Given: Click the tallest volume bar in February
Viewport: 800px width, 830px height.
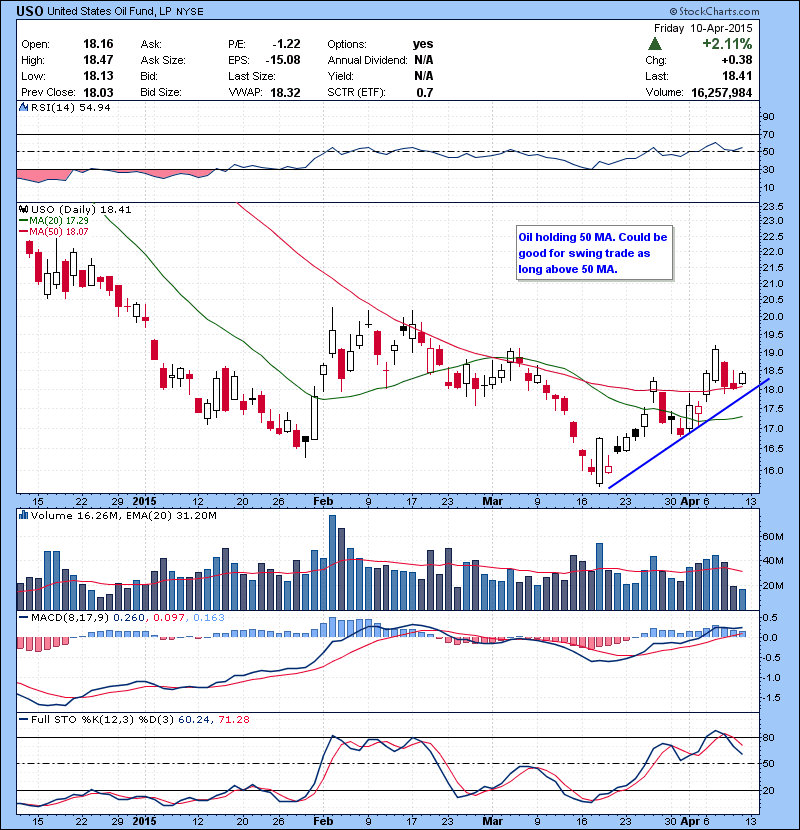Looking at the screenshot, I should pyautogui.click(x=332, y=563).
